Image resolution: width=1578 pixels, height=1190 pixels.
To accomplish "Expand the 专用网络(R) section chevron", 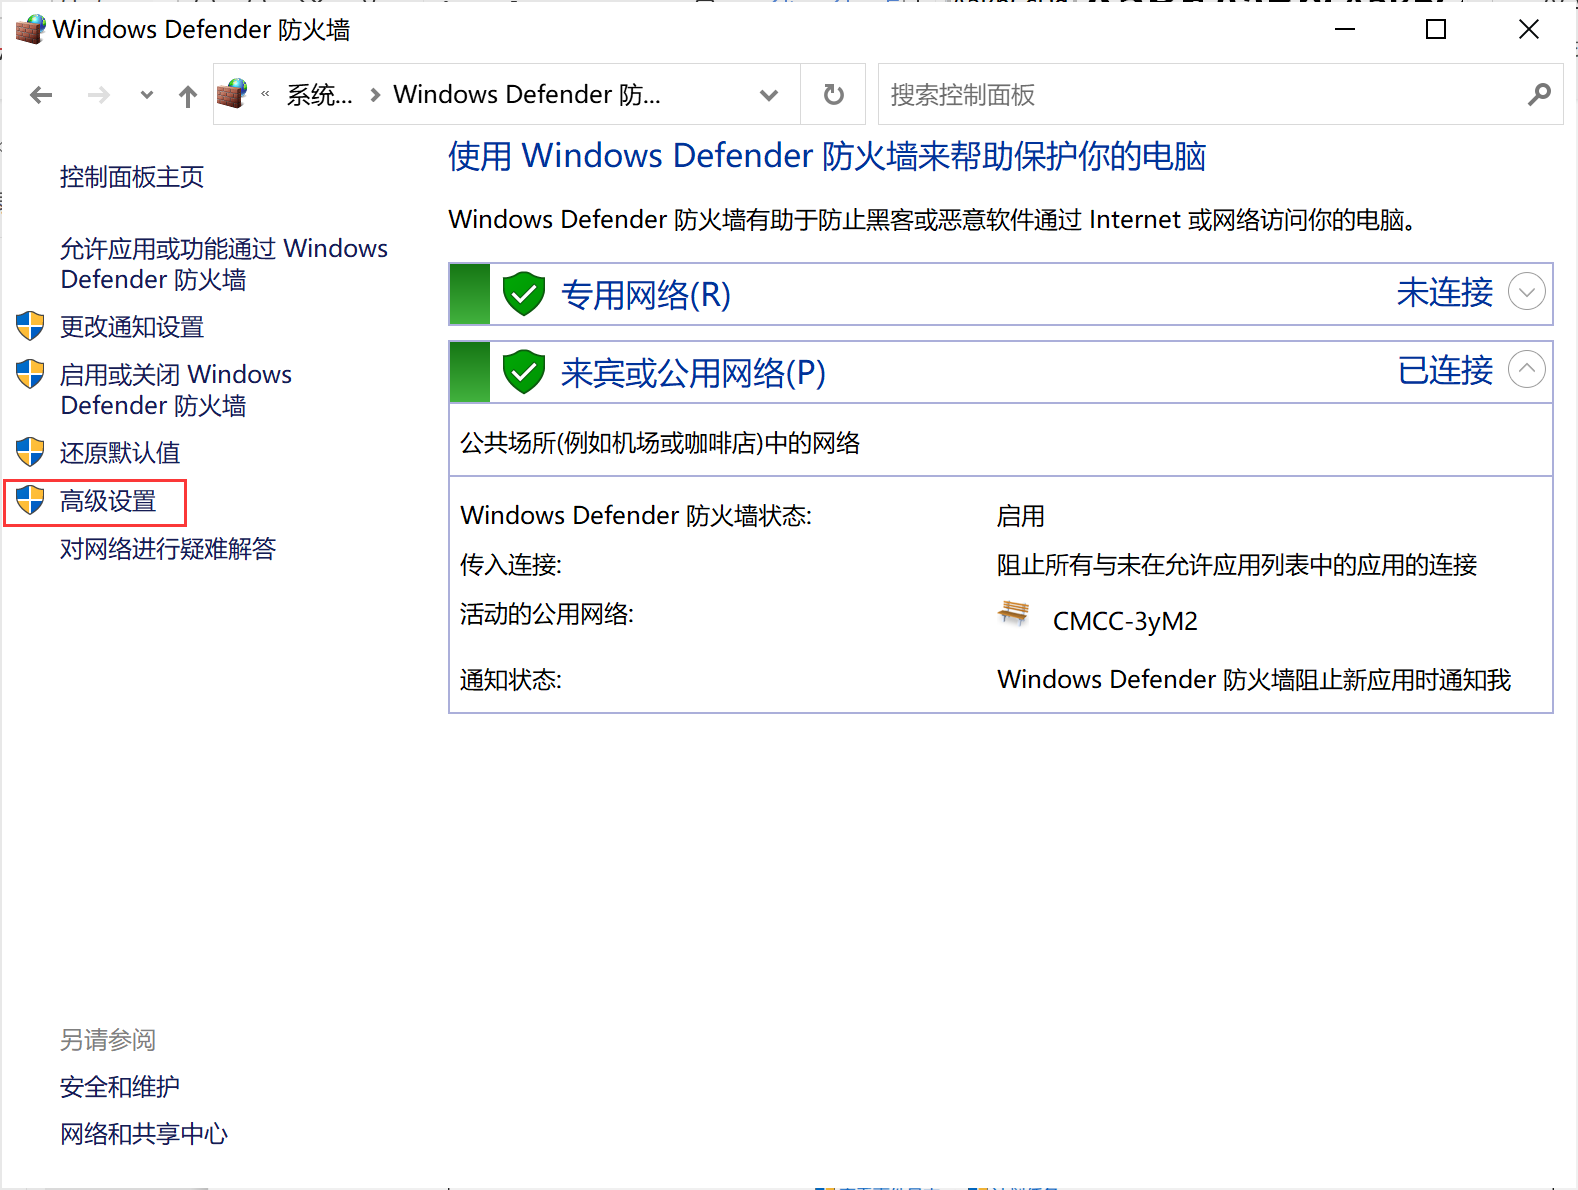I will point(1526,292).
